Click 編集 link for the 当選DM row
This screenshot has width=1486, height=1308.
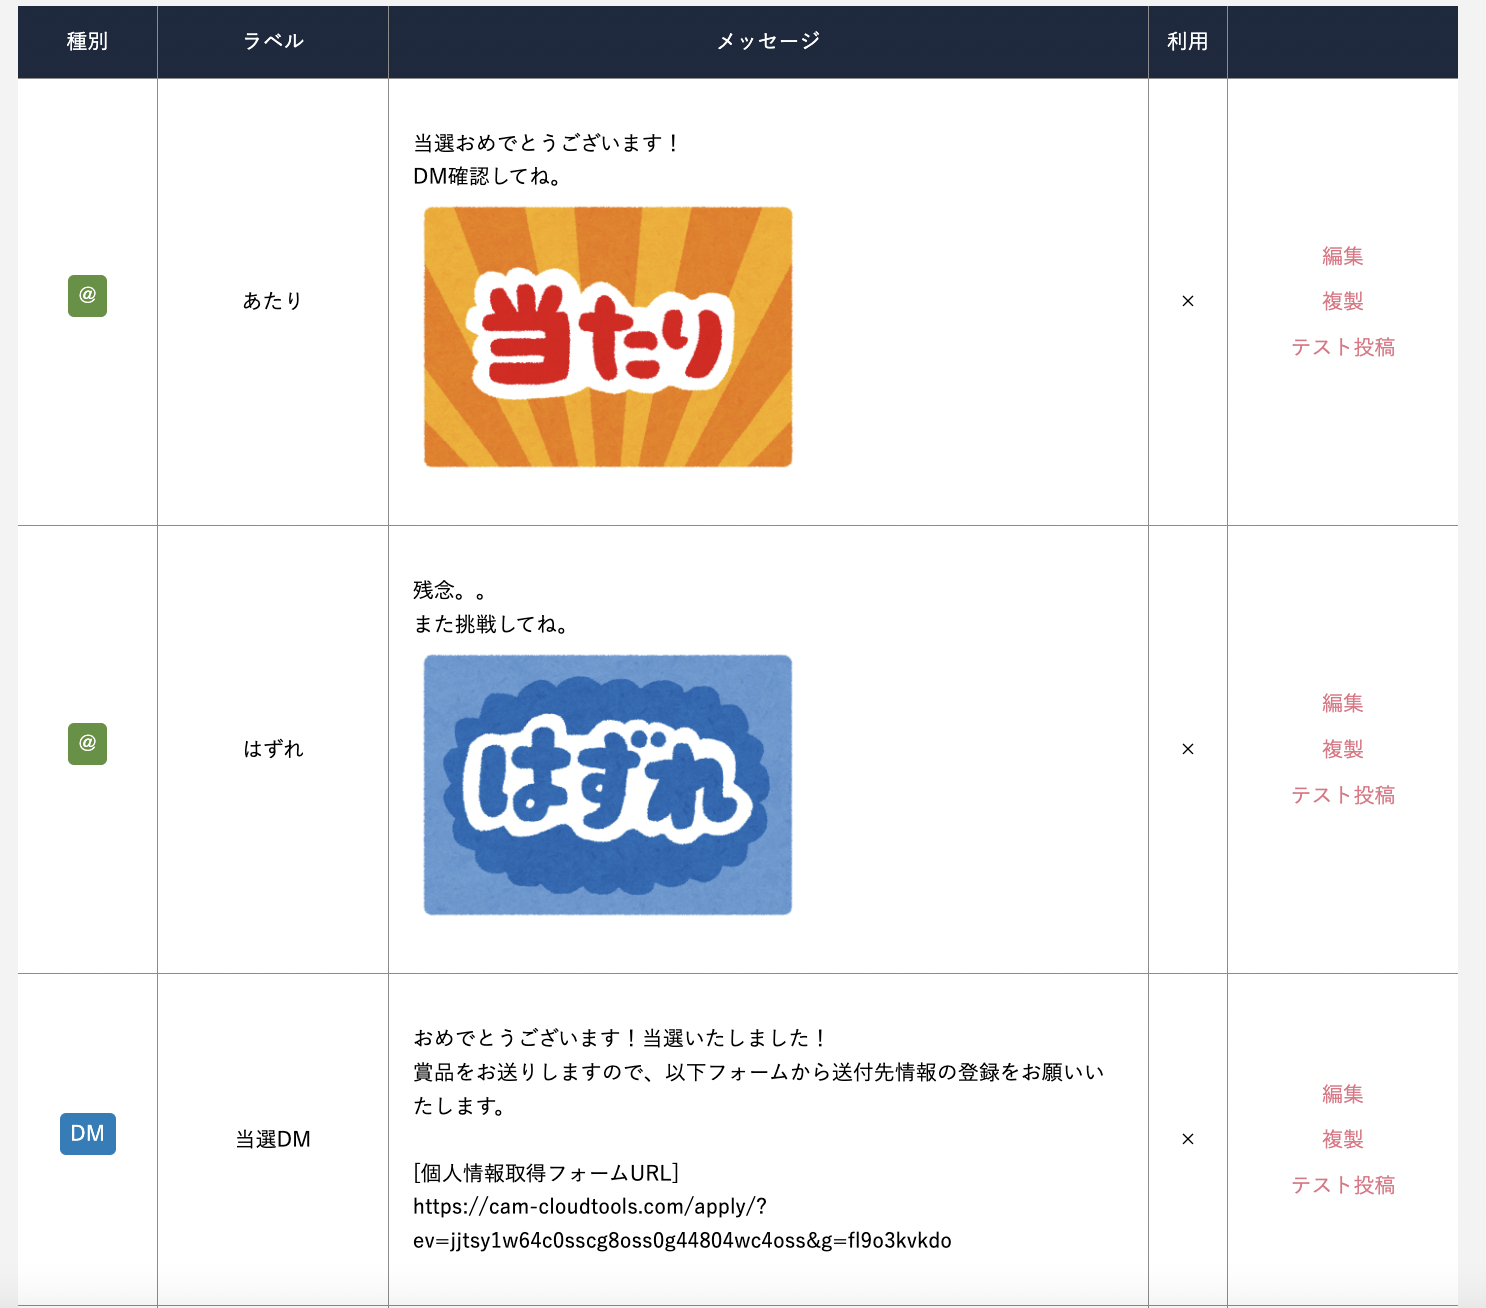1343,1094
